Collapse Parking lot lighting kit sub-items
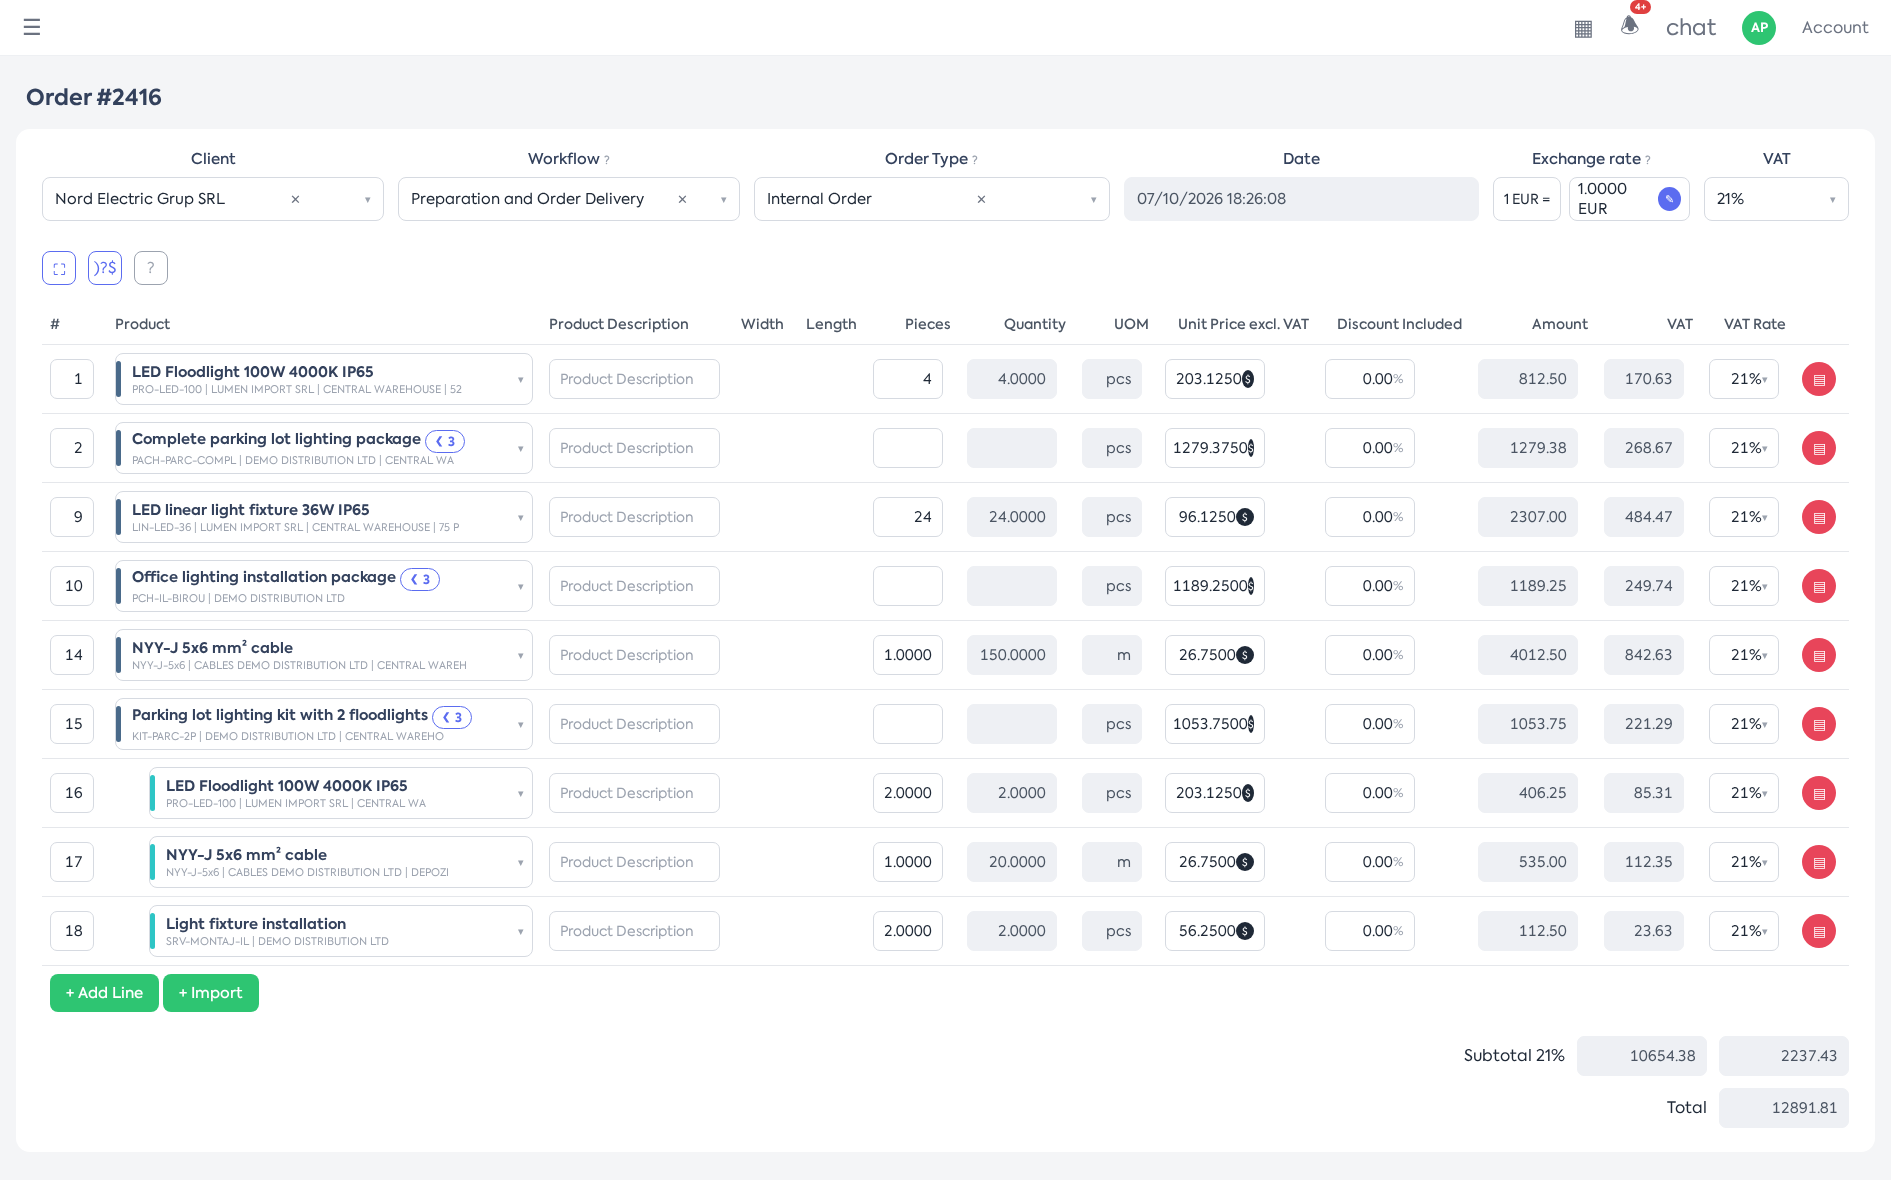The image size is (1891, 1180). (x=452, y=717)
